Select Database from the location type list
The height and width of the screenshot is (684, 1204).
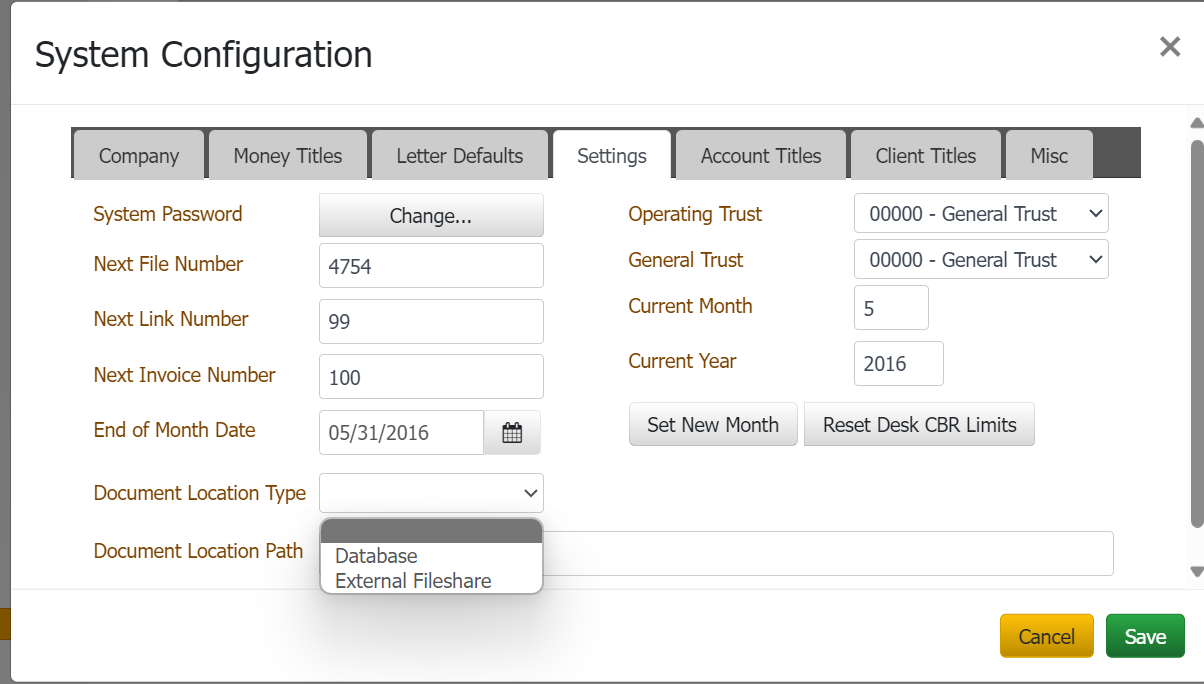(x=376, y=556)
